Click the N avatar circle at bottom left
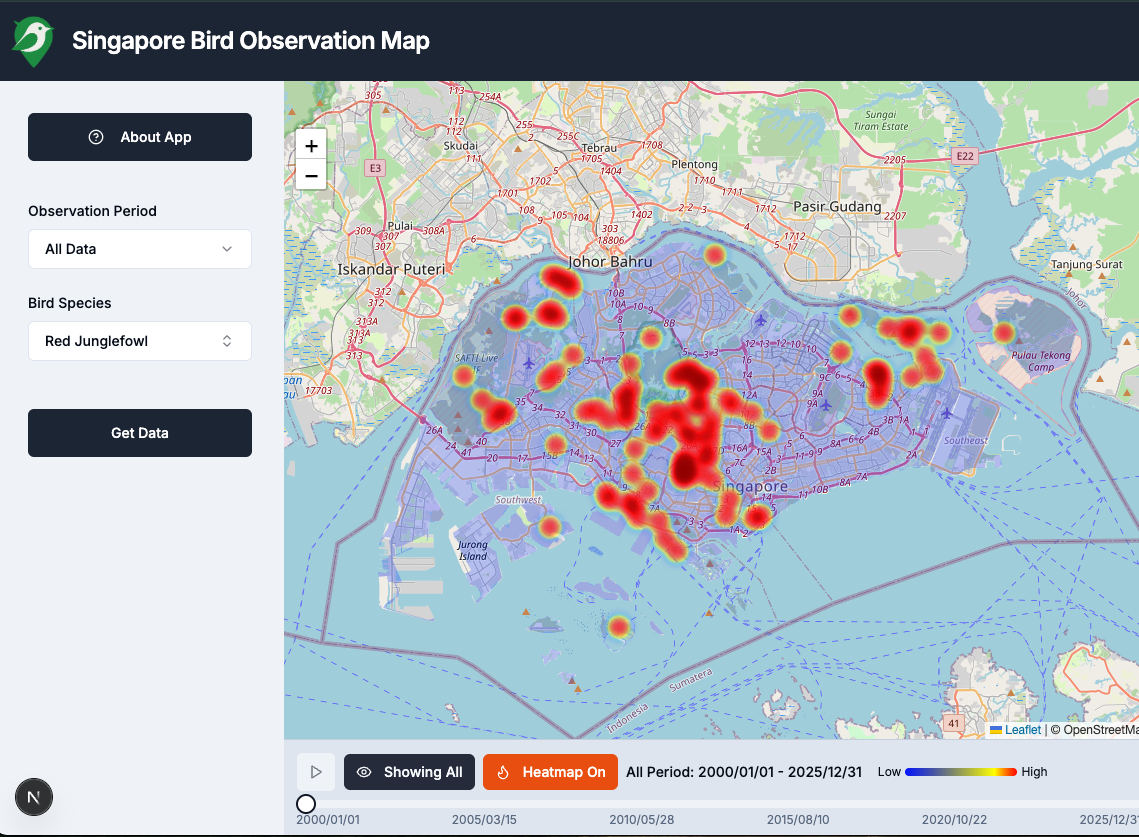Viewport: 1139px width, 837px height. point(33,797)
